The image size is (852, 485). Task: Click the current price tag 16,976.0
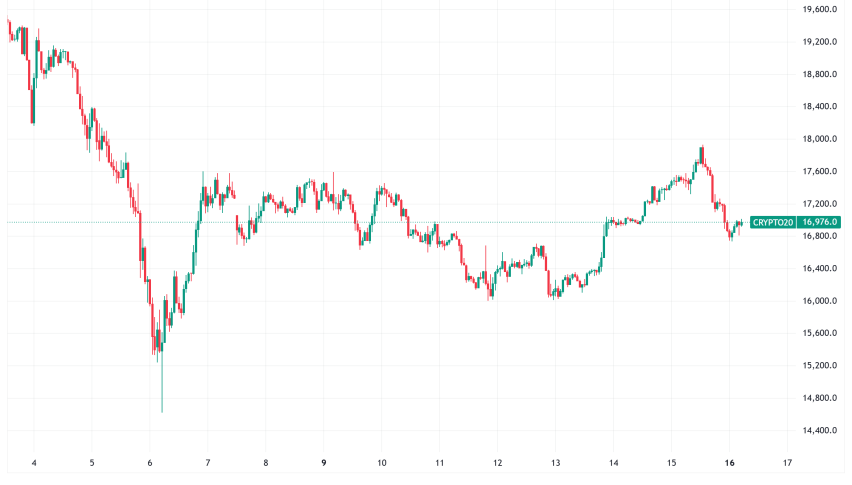[821, 222]
